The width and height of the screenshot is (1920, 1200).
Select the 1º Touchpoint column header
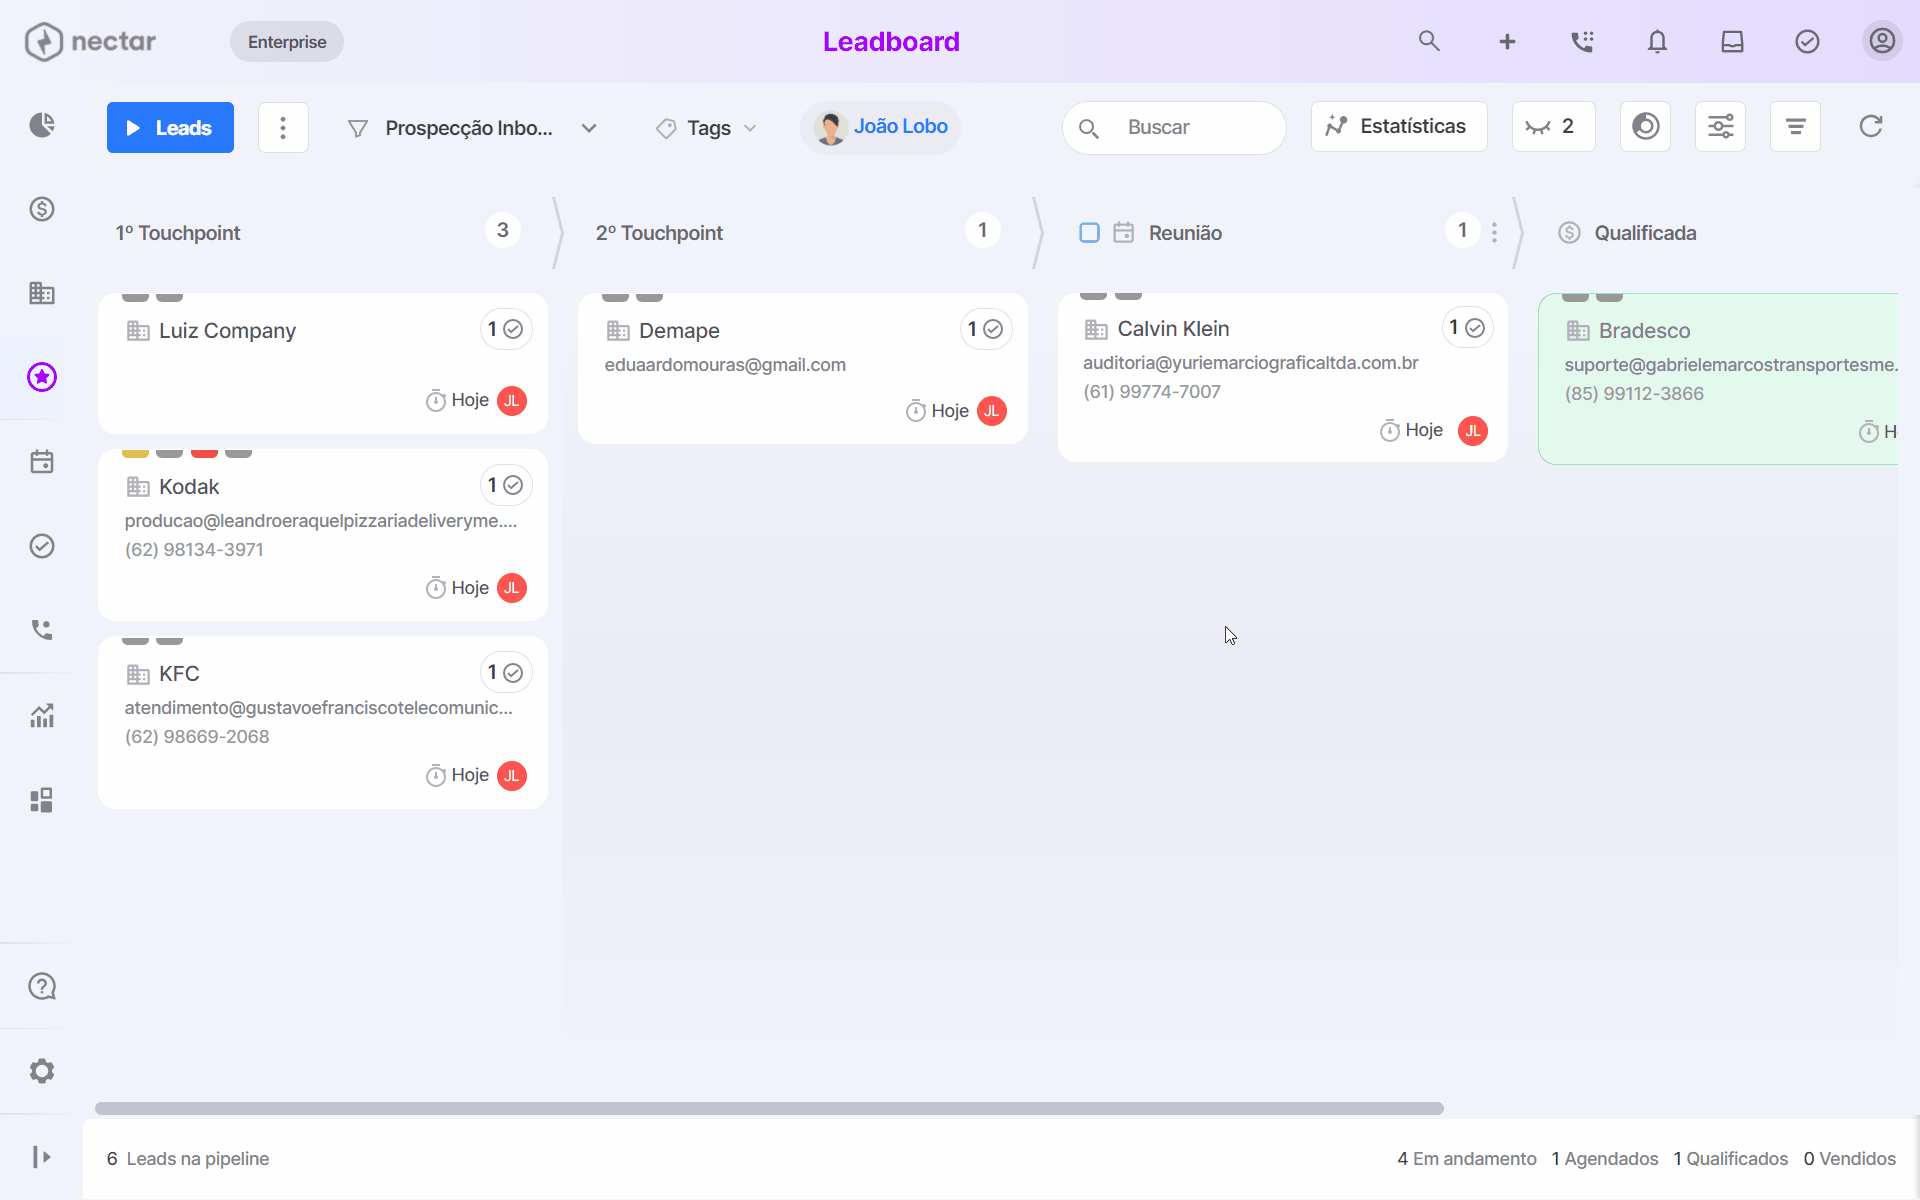178,233
